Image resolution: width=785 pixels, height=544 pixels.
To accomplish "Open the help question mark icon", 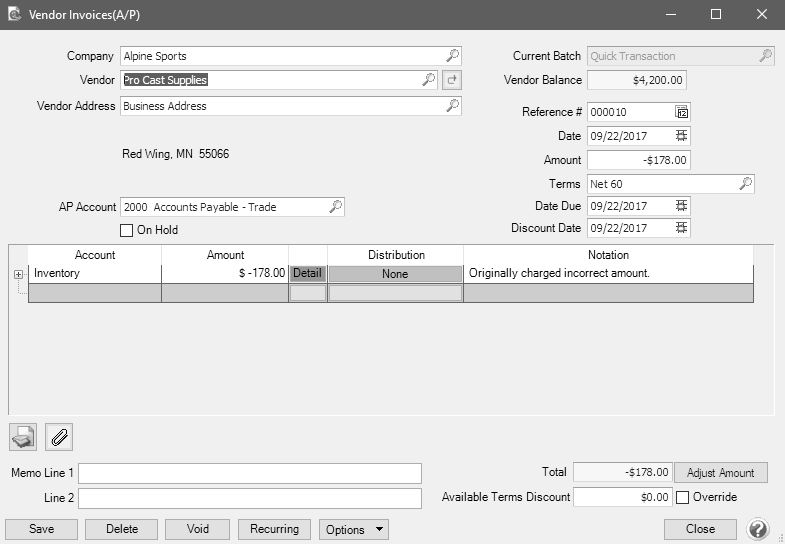I will (x=757, y=529).
